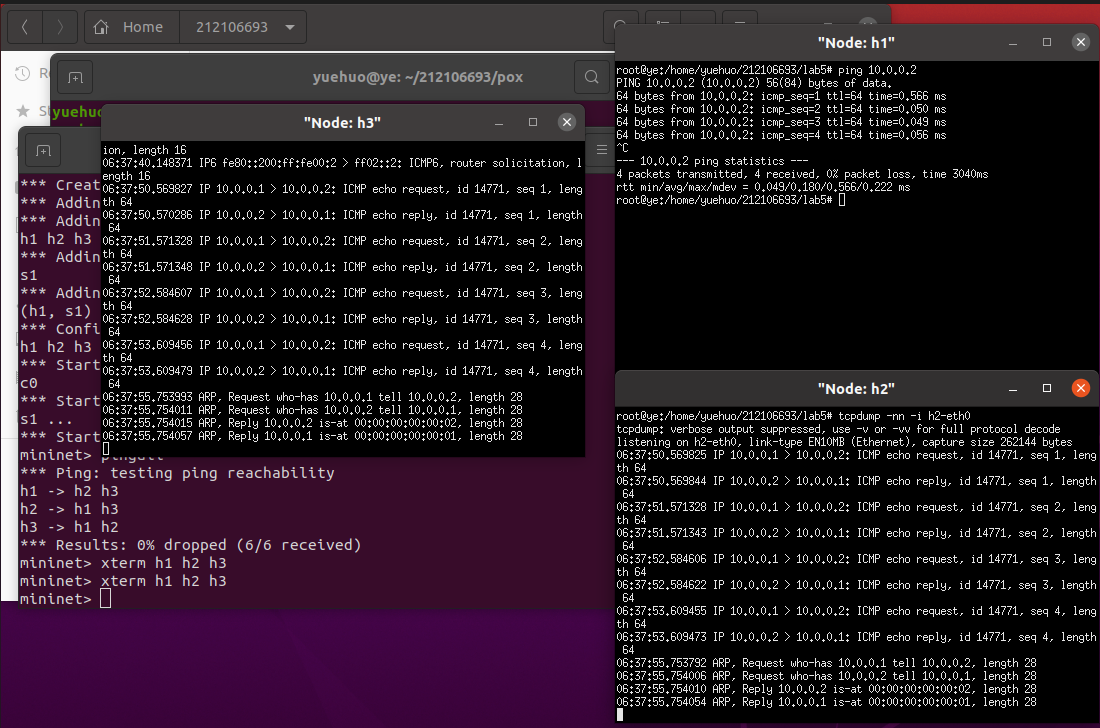This screenshot has width=1100, height=728.
Task: Click the ping 10.0.0.2 command line in h1
Action: point(766,70)
